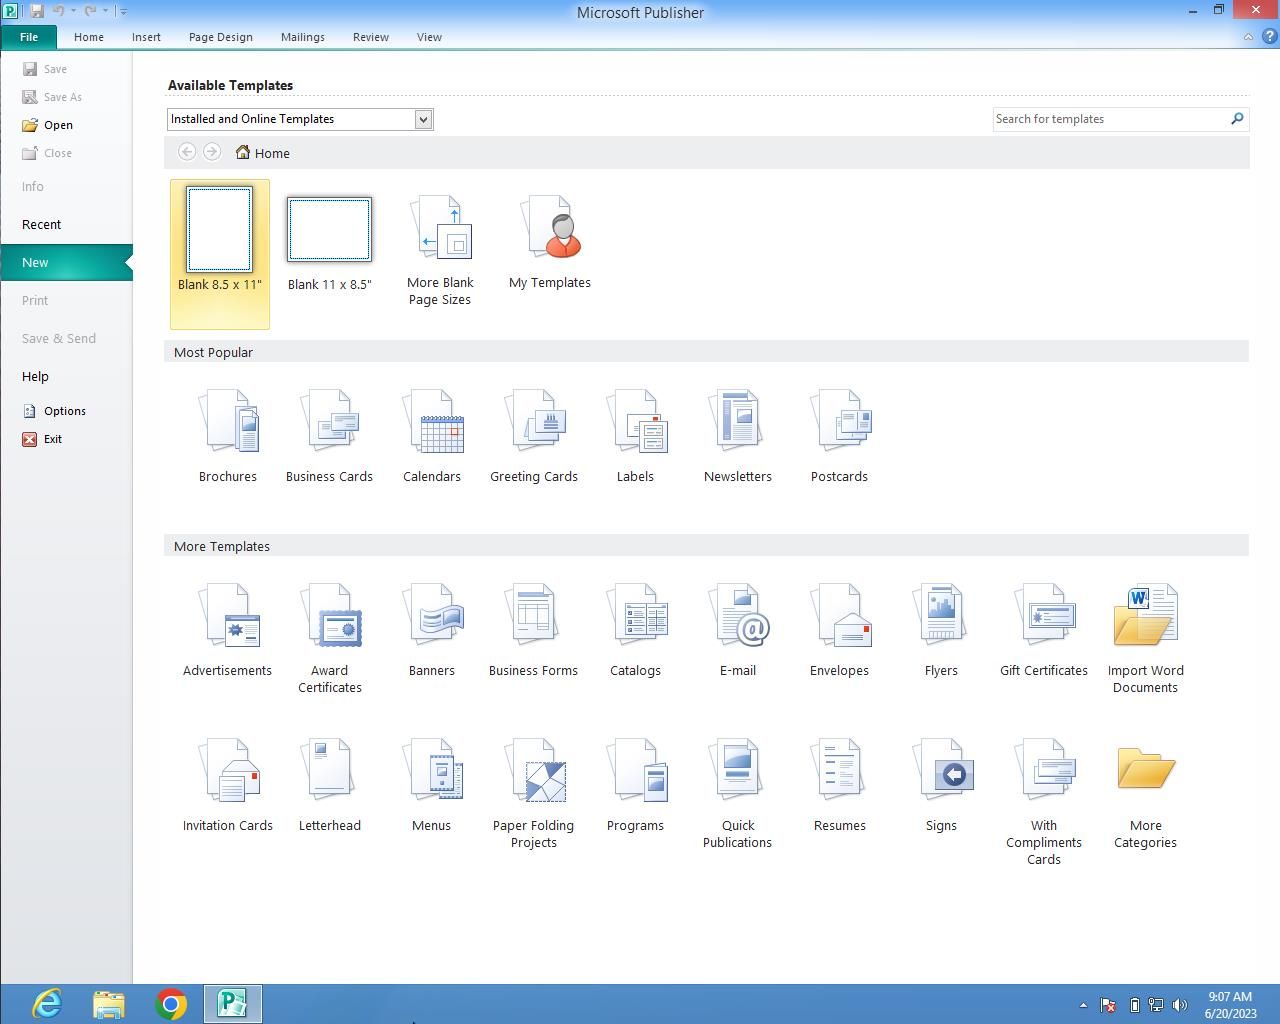Select the E-mail template icon
The image size is (1280, 1024).
click(x=738, y=630)
